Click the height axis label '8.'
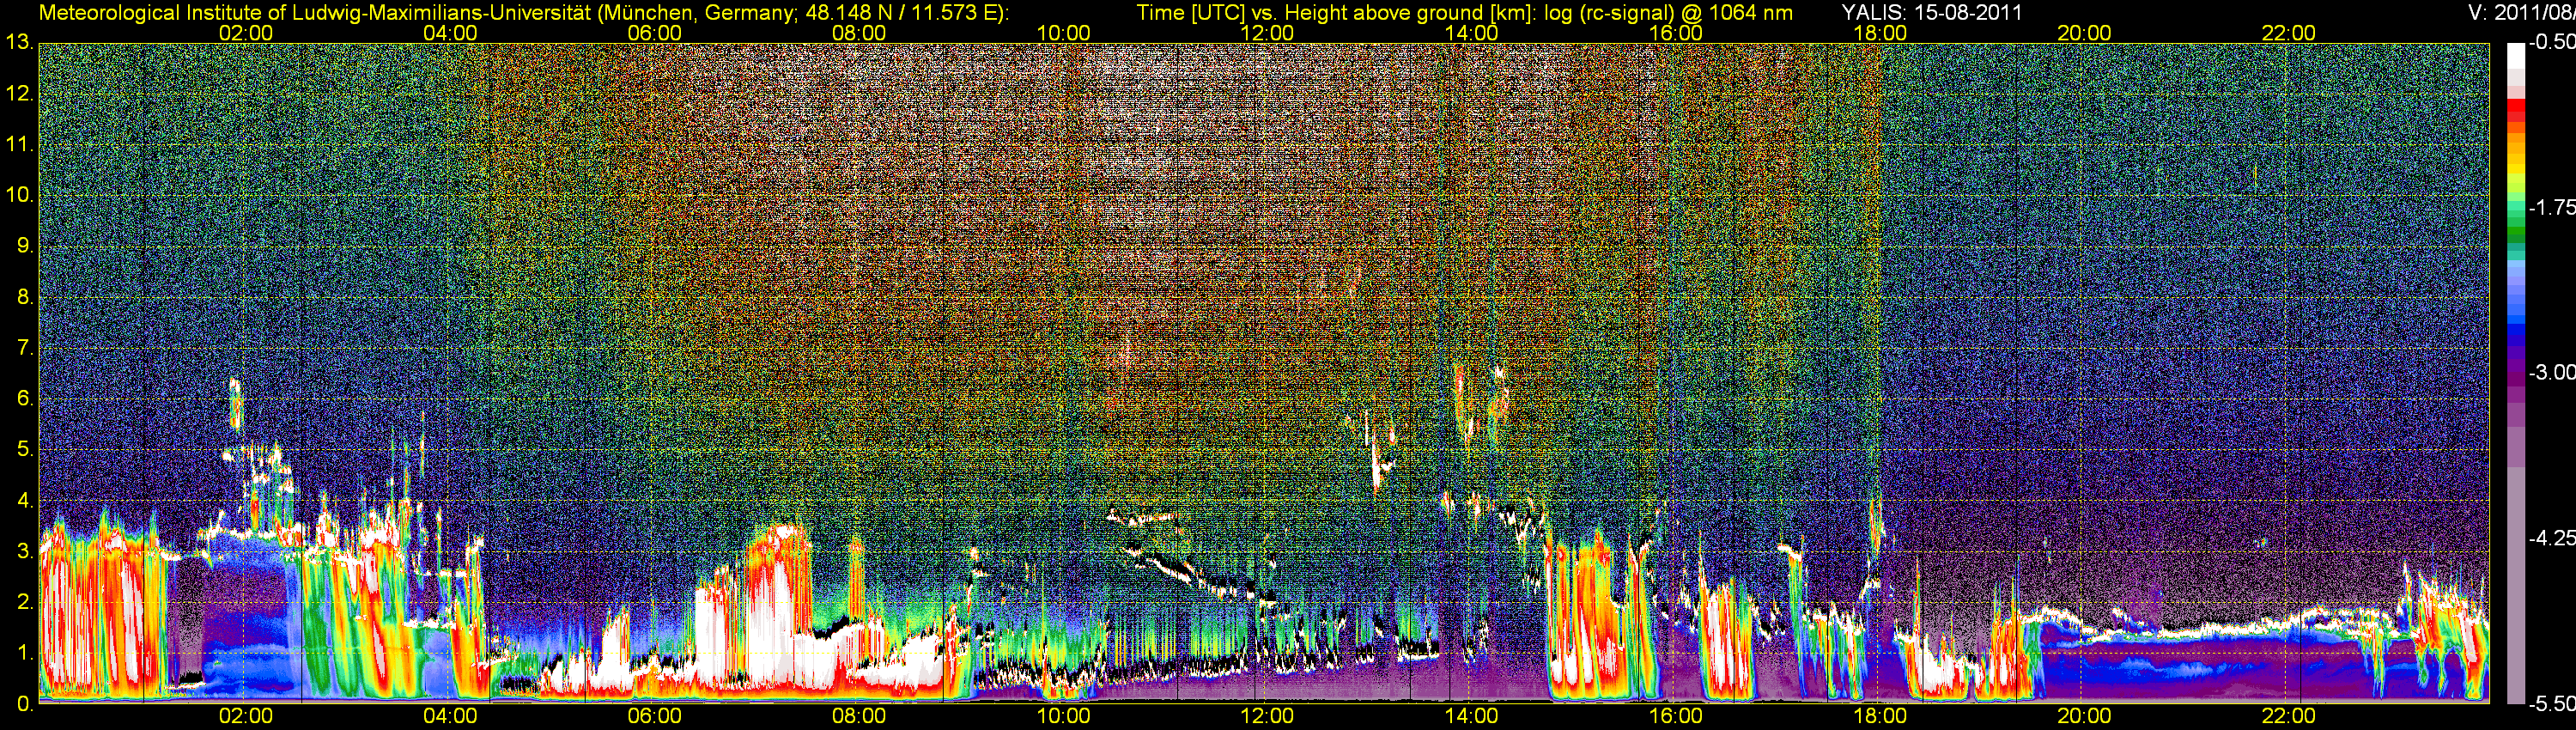 [25, 297]
